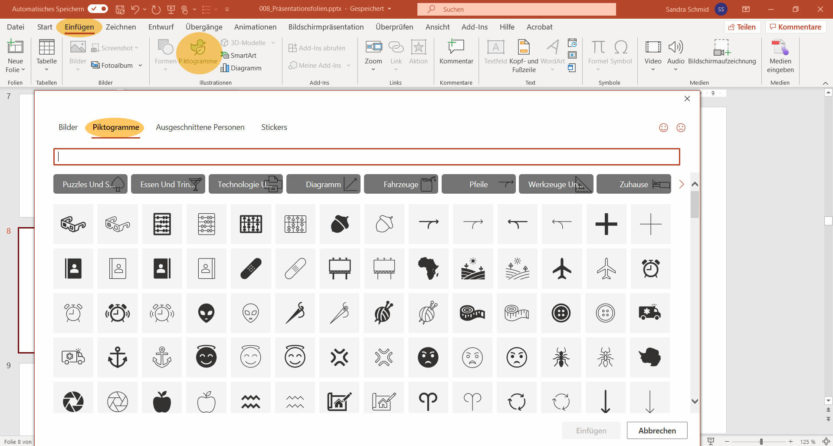Select the Antarctica map pictogram
This screenshot has width=833, height=446.
tap(650, 358)
